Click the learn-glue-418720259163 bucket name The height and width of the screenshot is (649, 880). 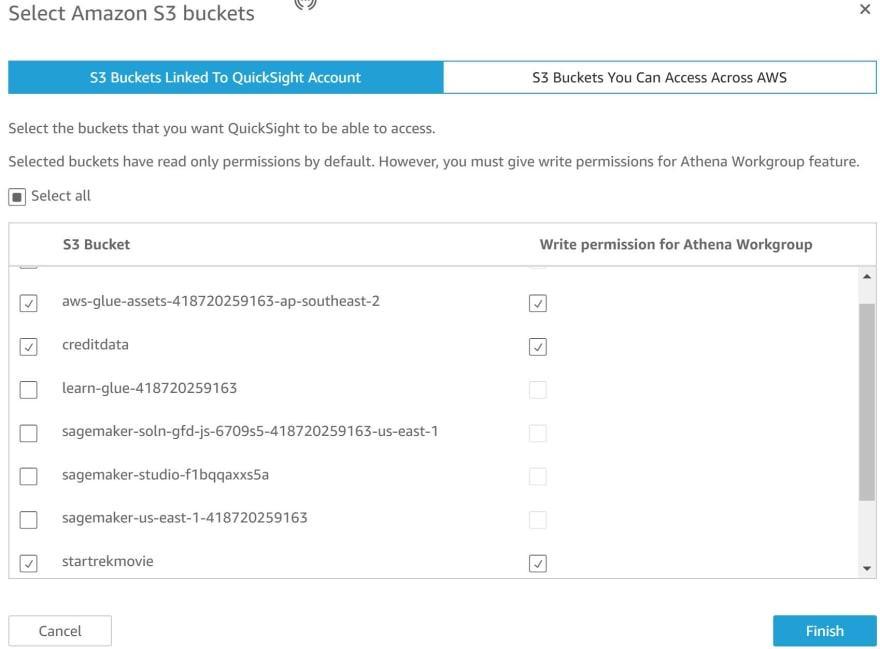[x=149, y=388]
